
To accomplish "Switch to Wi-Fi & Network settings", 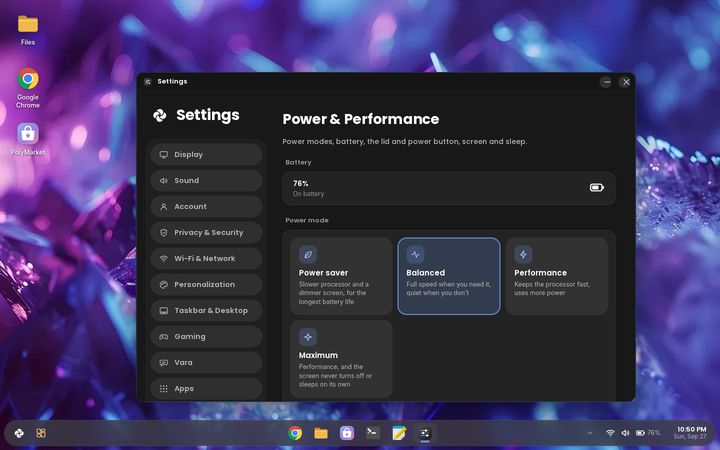I will click(x=206, y=259).
